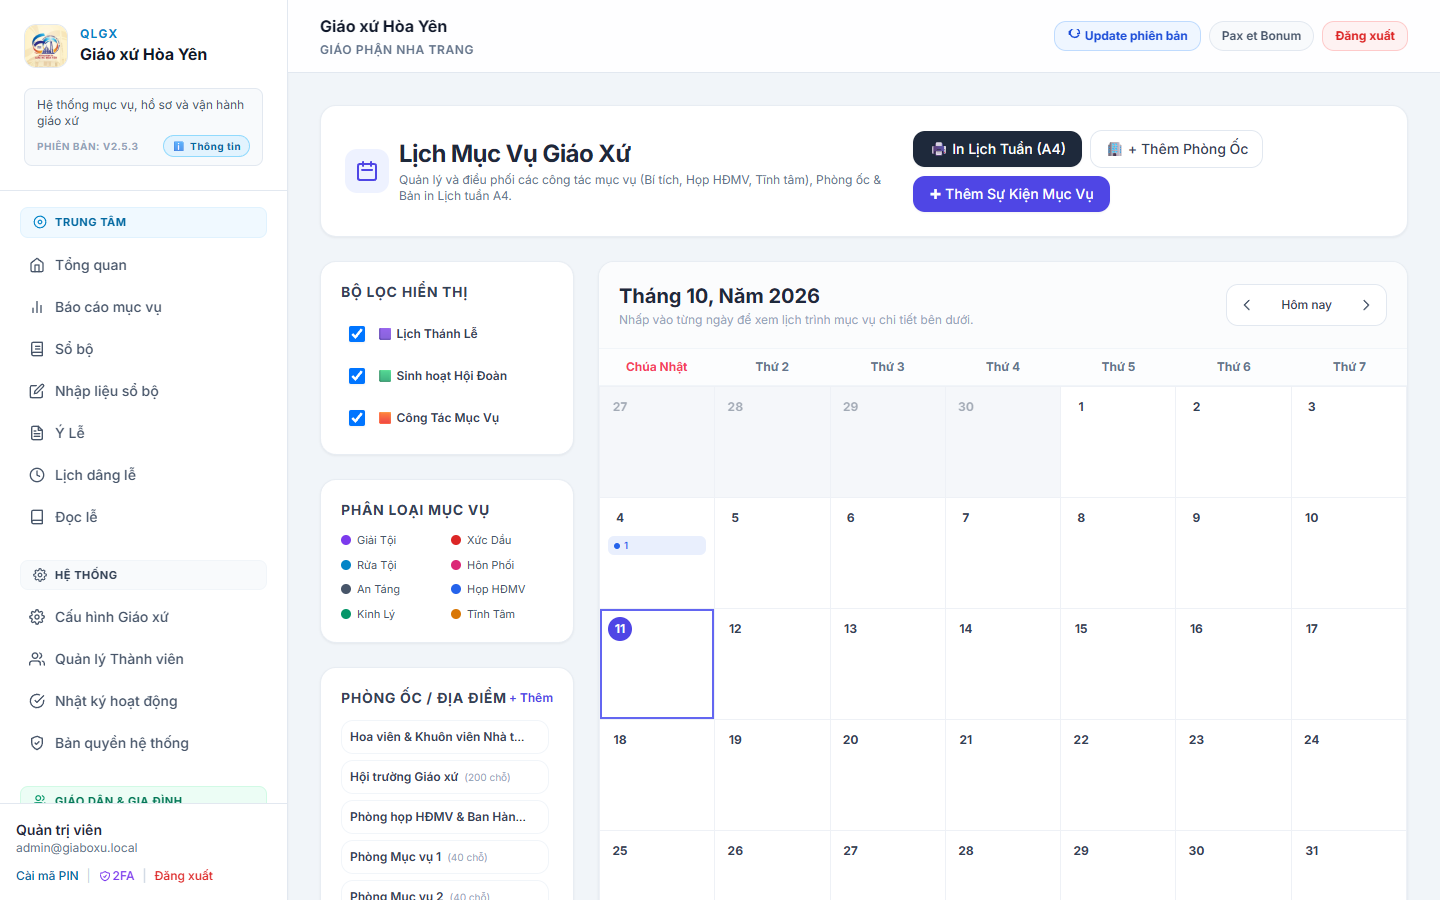Open the event badge on day 4

click(657, 546)
